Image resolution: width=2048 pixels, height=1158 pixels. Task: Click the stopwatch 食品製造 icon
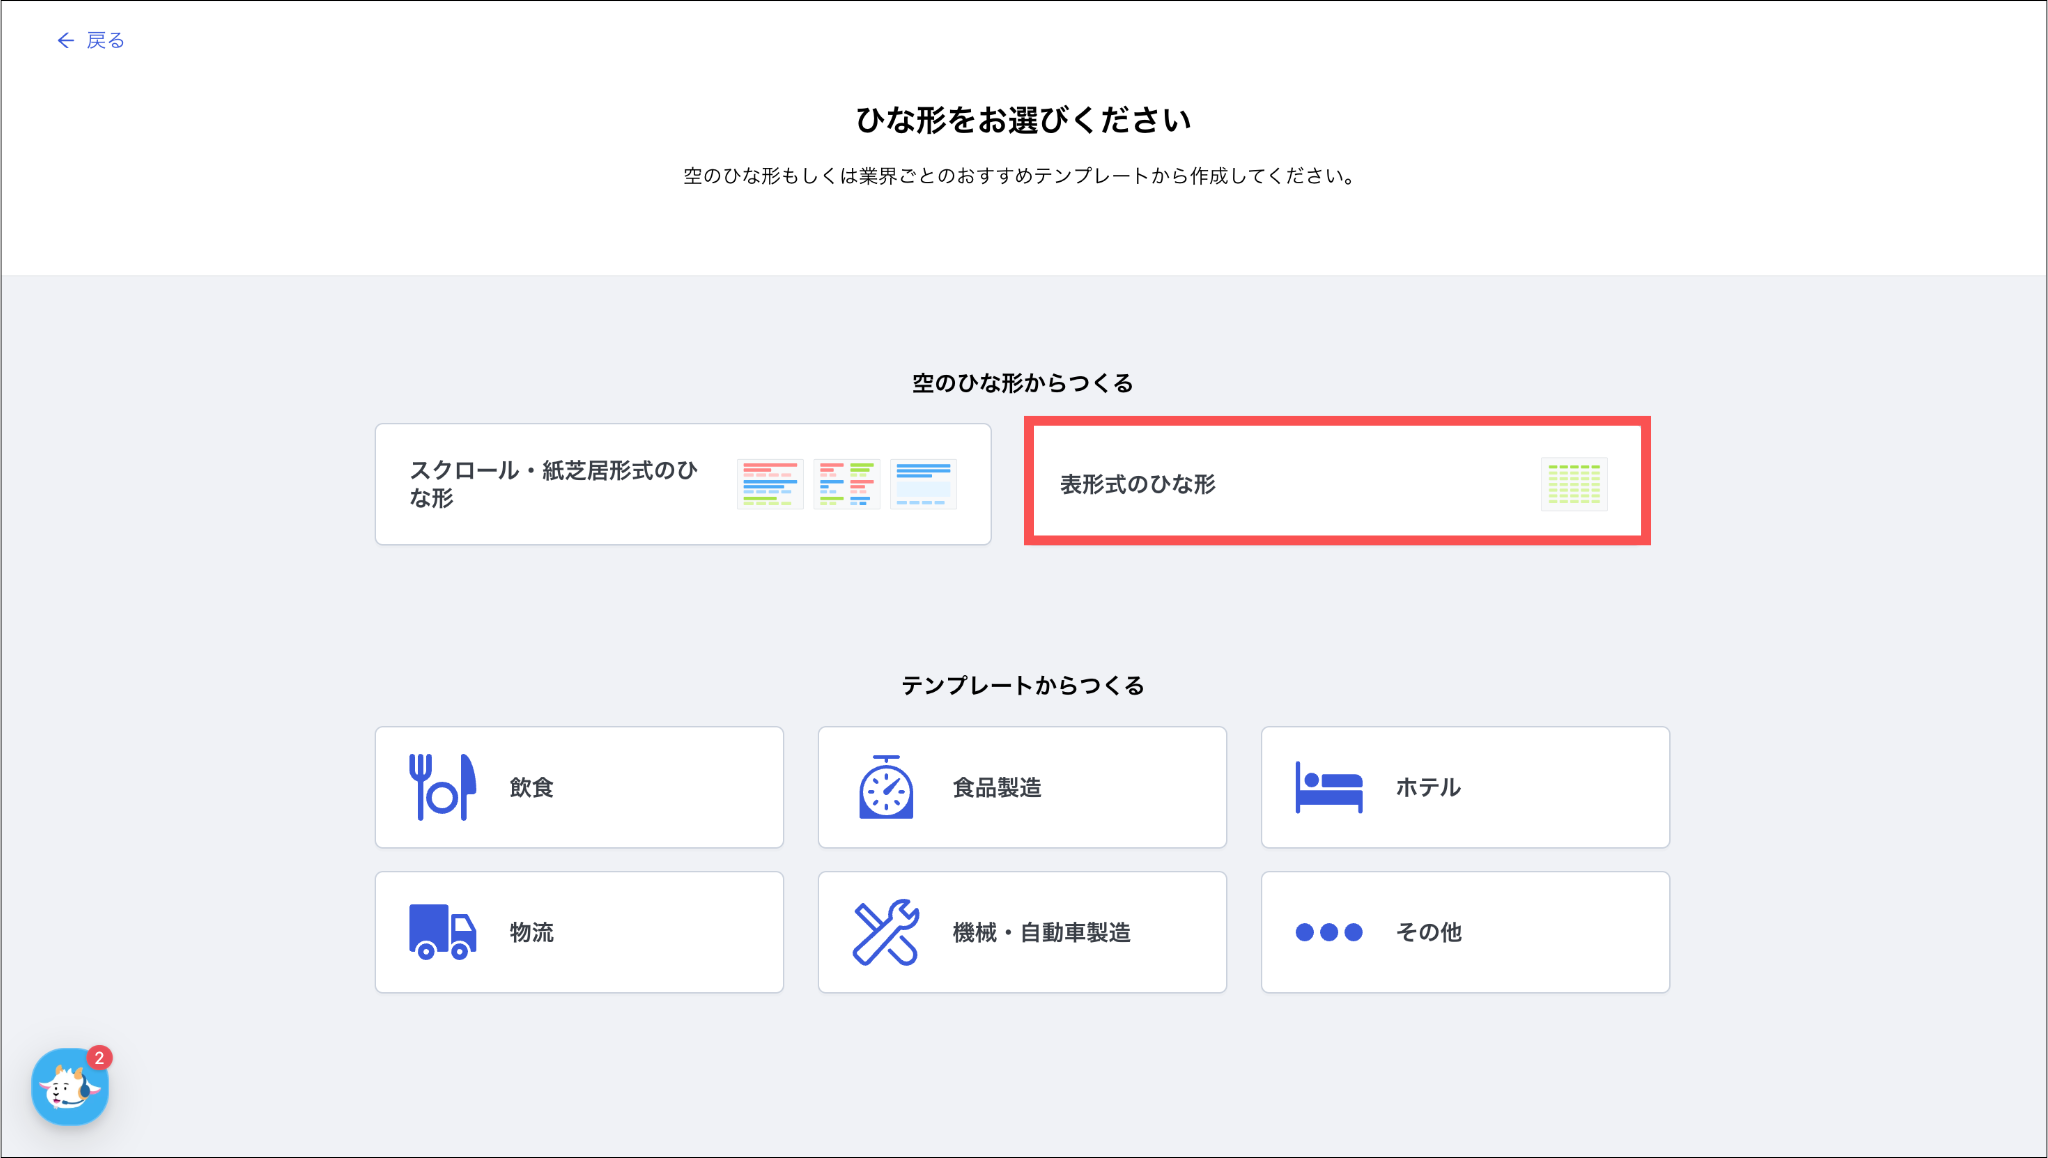click(886, 787)
